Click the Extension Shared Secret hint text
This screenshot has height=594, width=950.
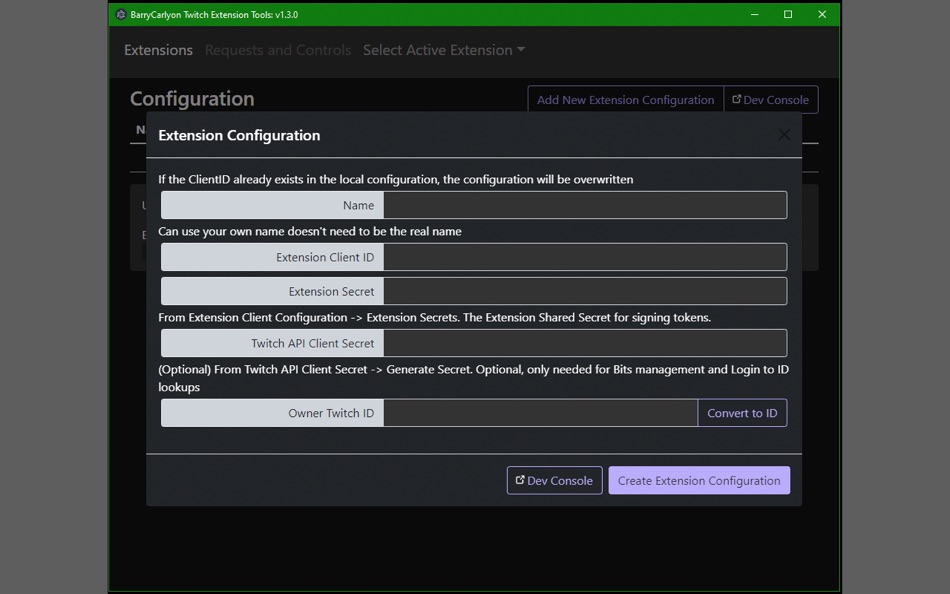[434, 318]
